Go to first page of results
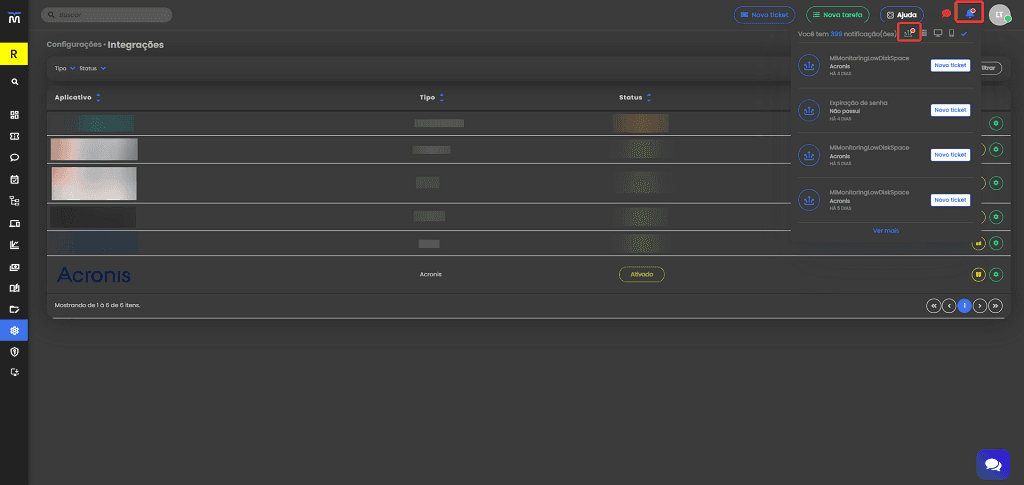The width and height of the screenshot is (1024, 485). pyautogui.click(x=933, y=305)
